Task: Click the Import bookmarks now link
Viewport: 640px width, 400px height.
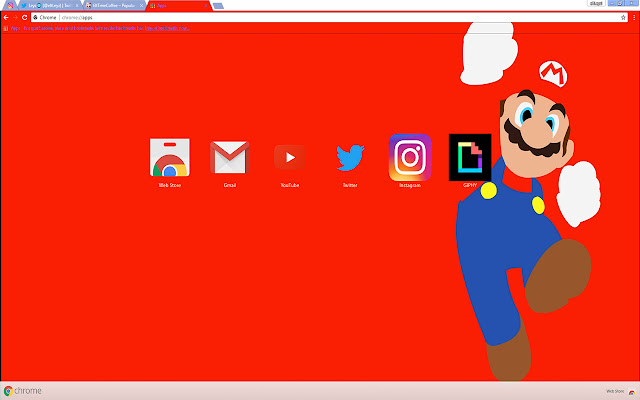Action: 167,28
